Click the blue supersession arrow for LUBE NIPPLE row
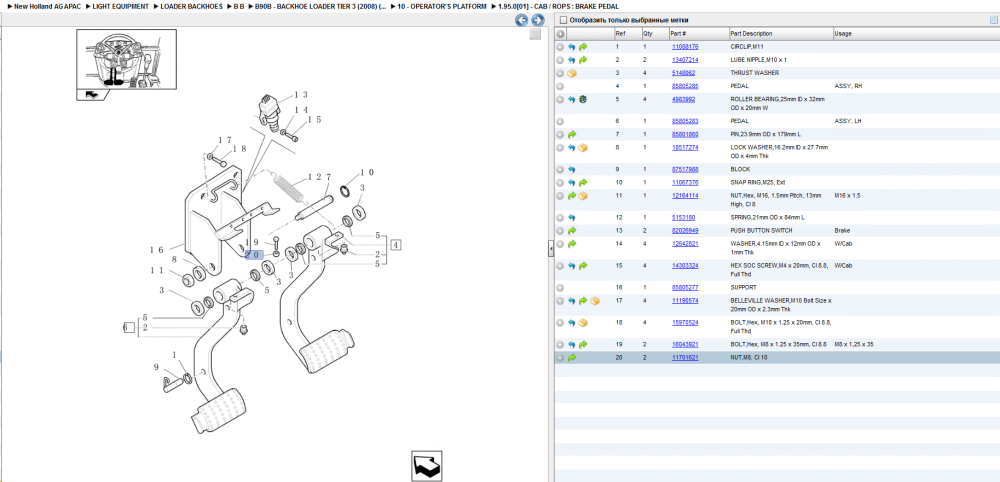1000x482 pixels. pos(571,60)
